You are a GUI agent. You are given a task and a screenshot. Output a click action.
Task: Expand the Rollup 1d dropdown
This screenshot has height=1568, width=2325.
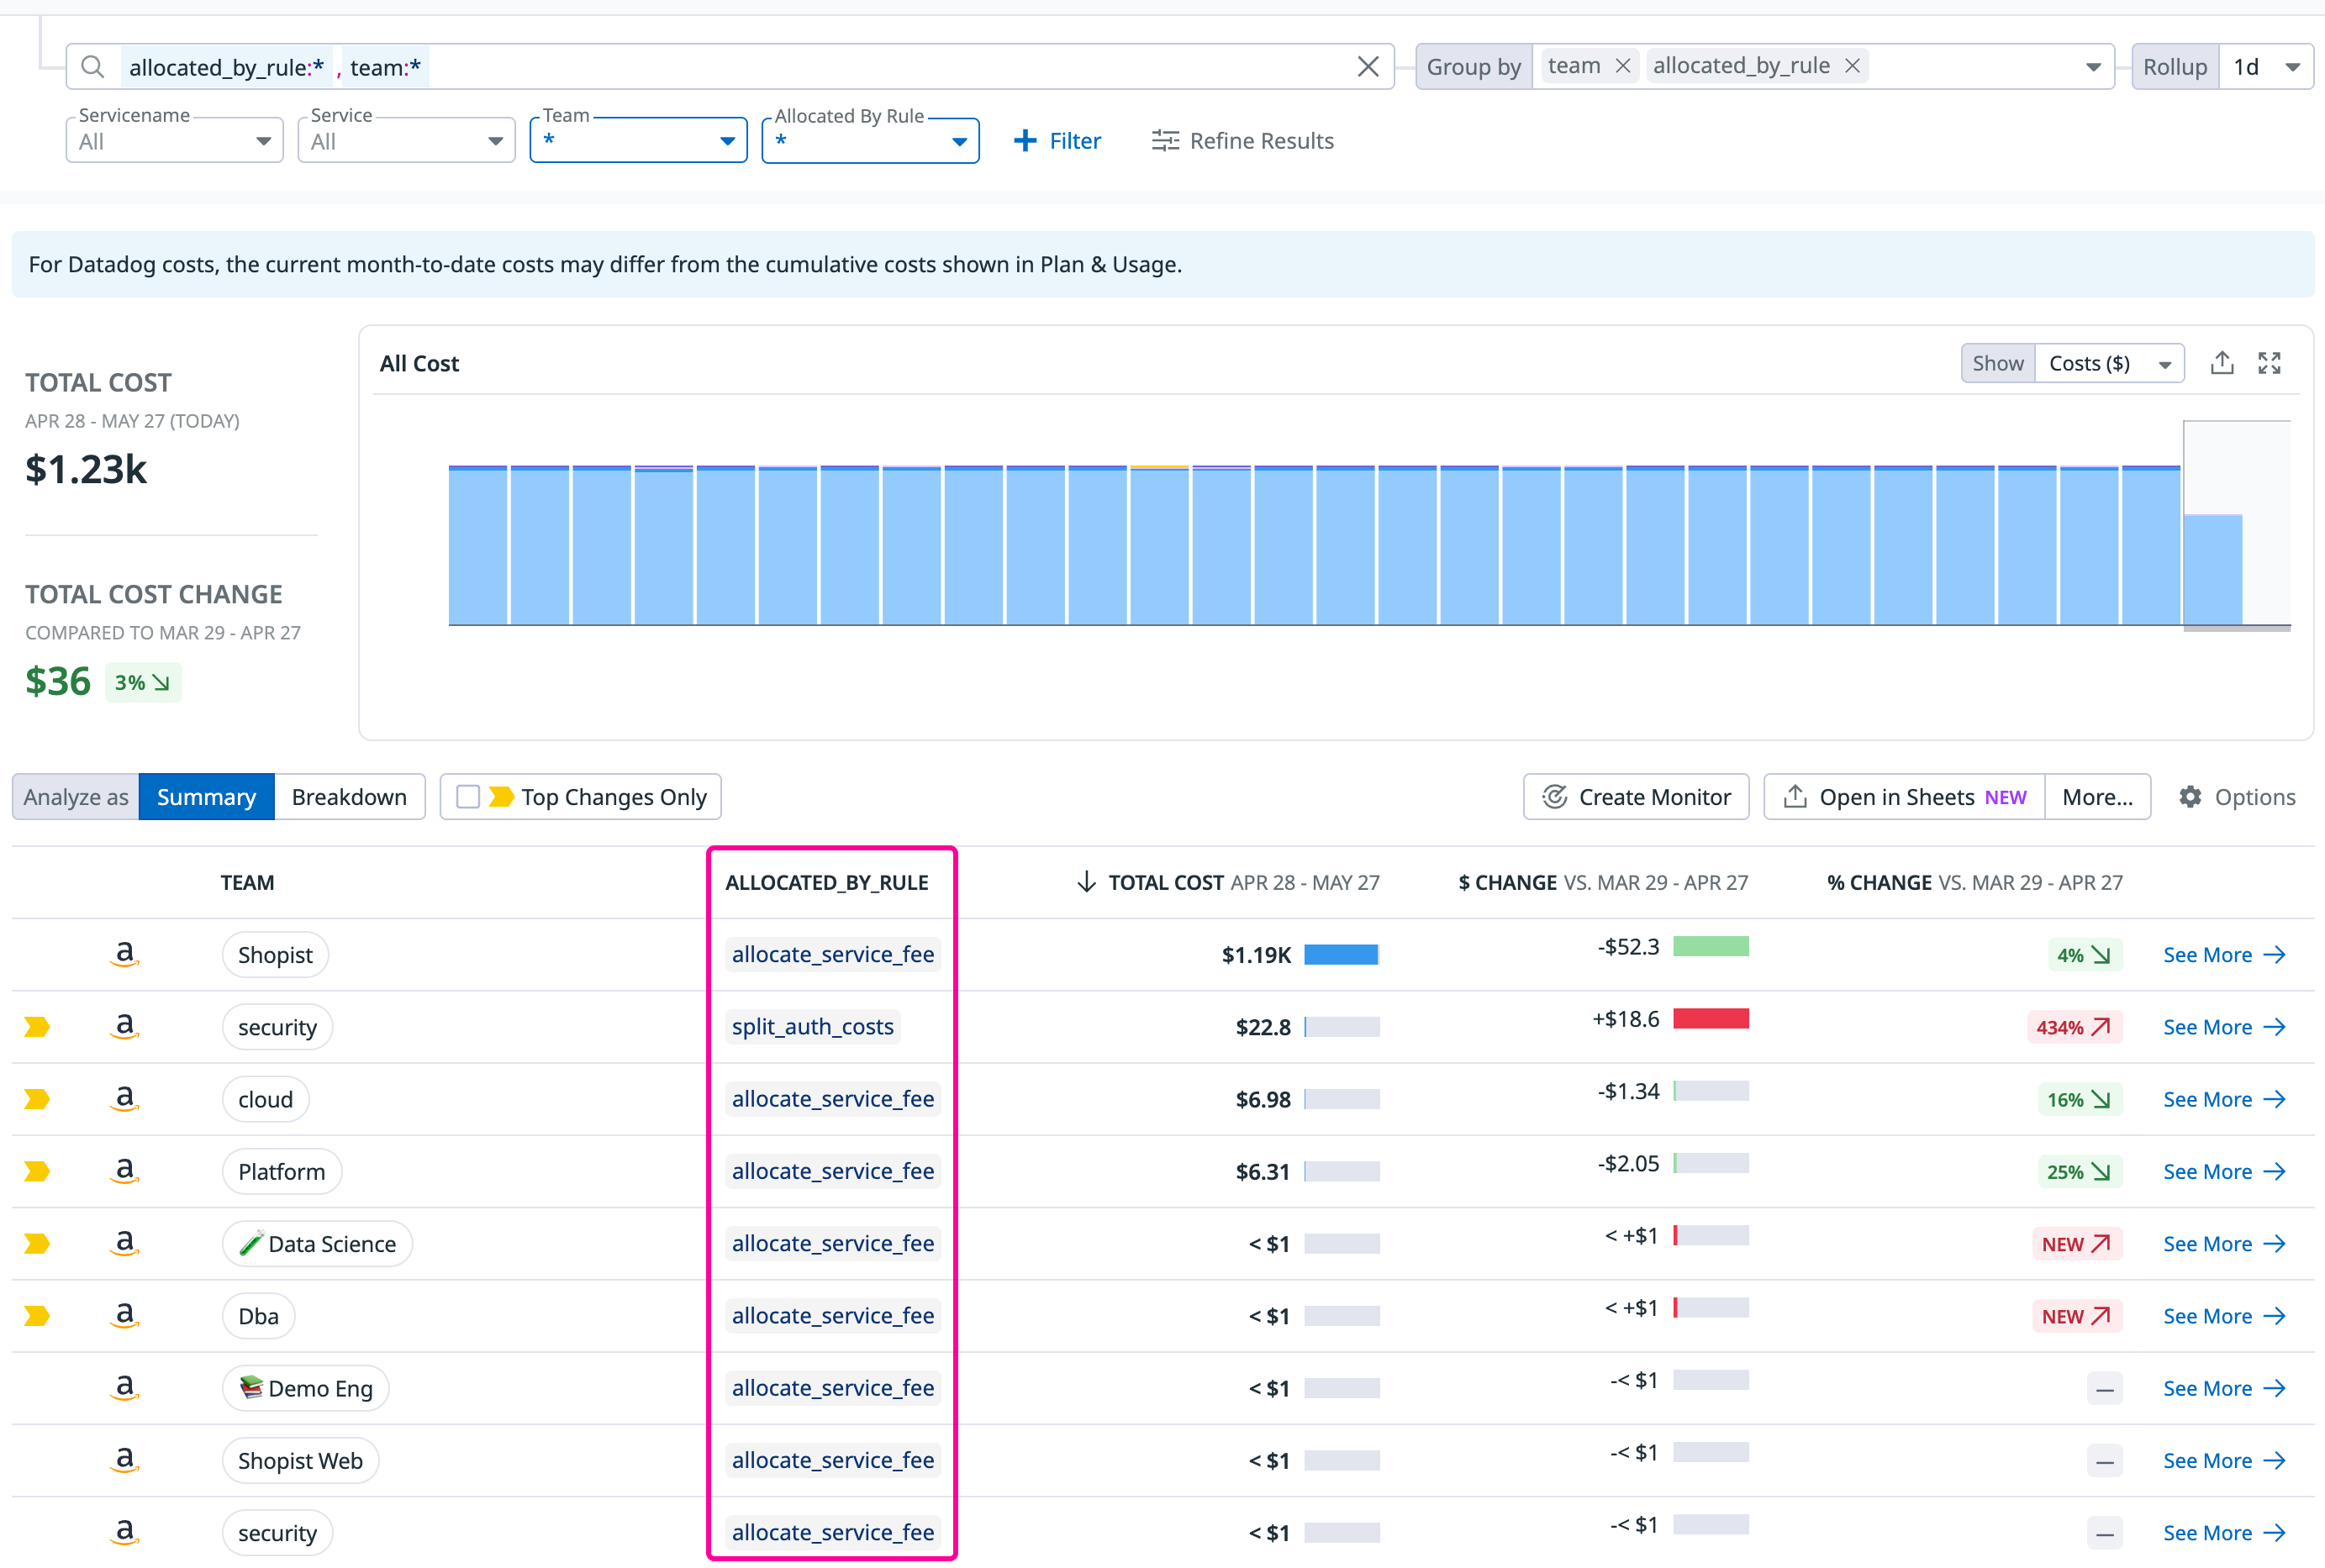click(2265, 67)
